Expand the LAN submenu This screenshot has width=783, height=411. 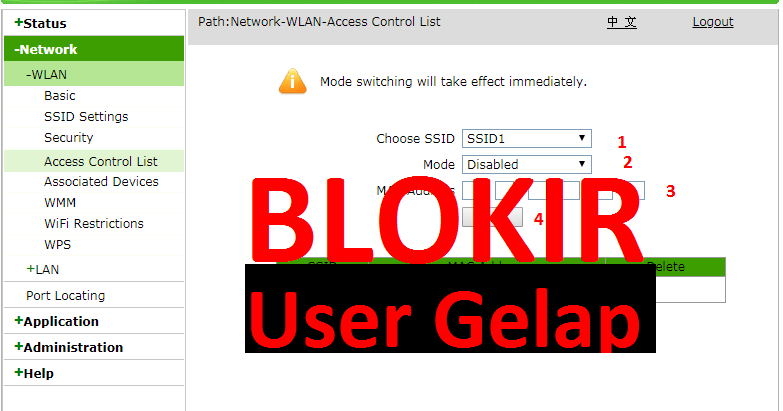(x=42, y=269)
